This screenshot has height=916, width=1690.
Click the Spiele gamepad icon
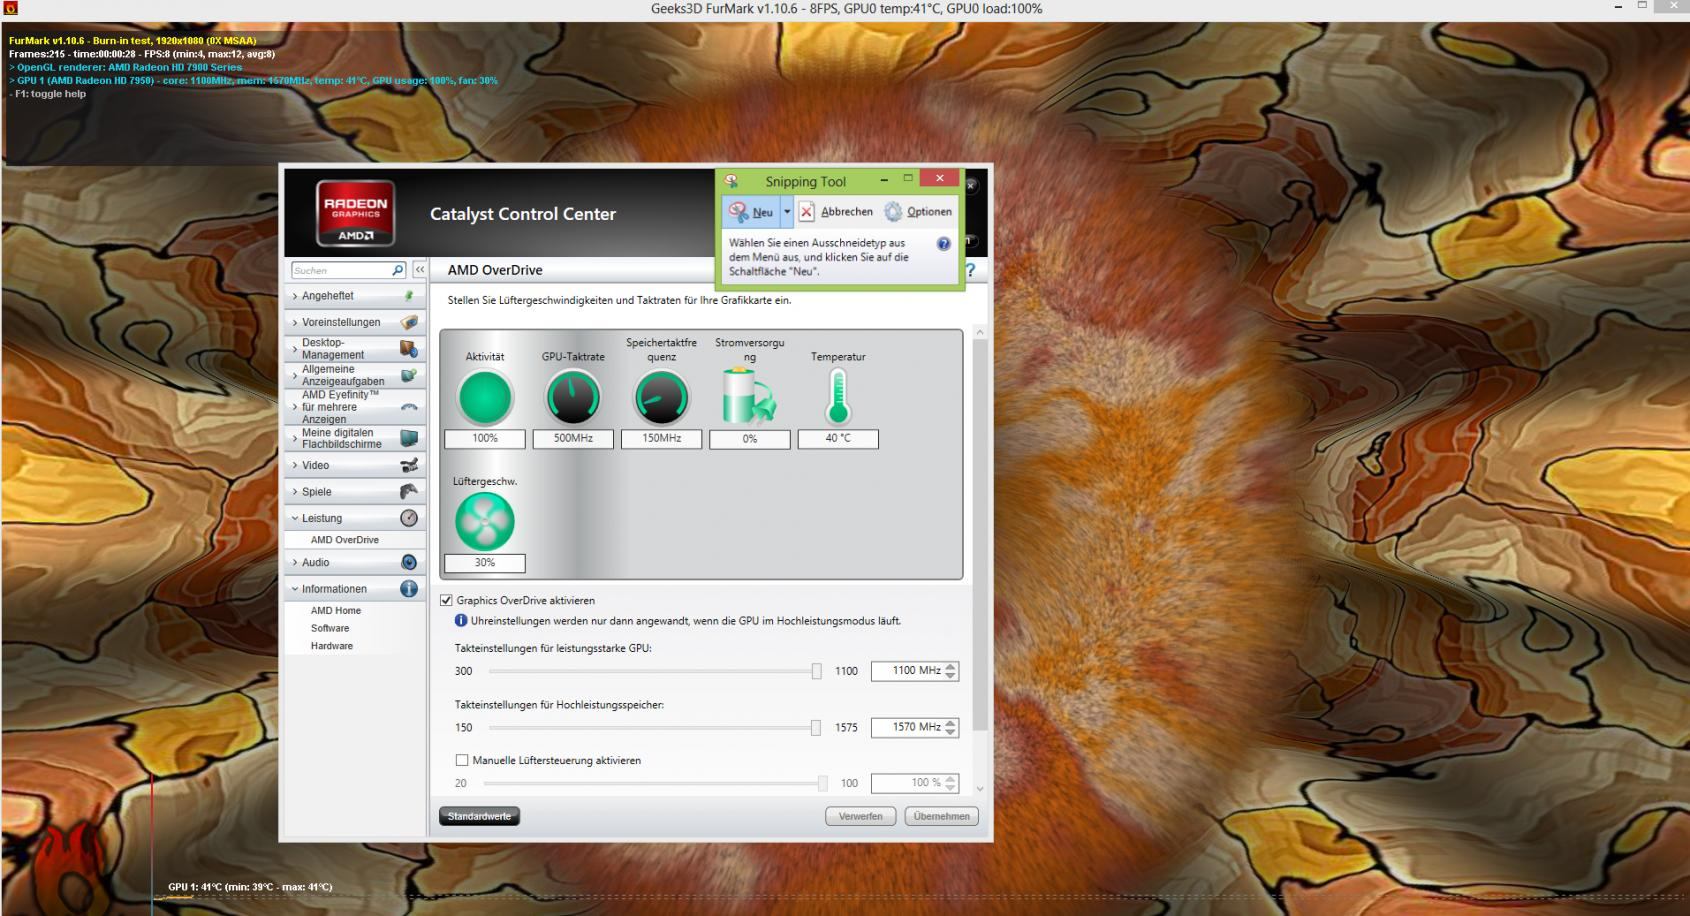tap(408, 491)
